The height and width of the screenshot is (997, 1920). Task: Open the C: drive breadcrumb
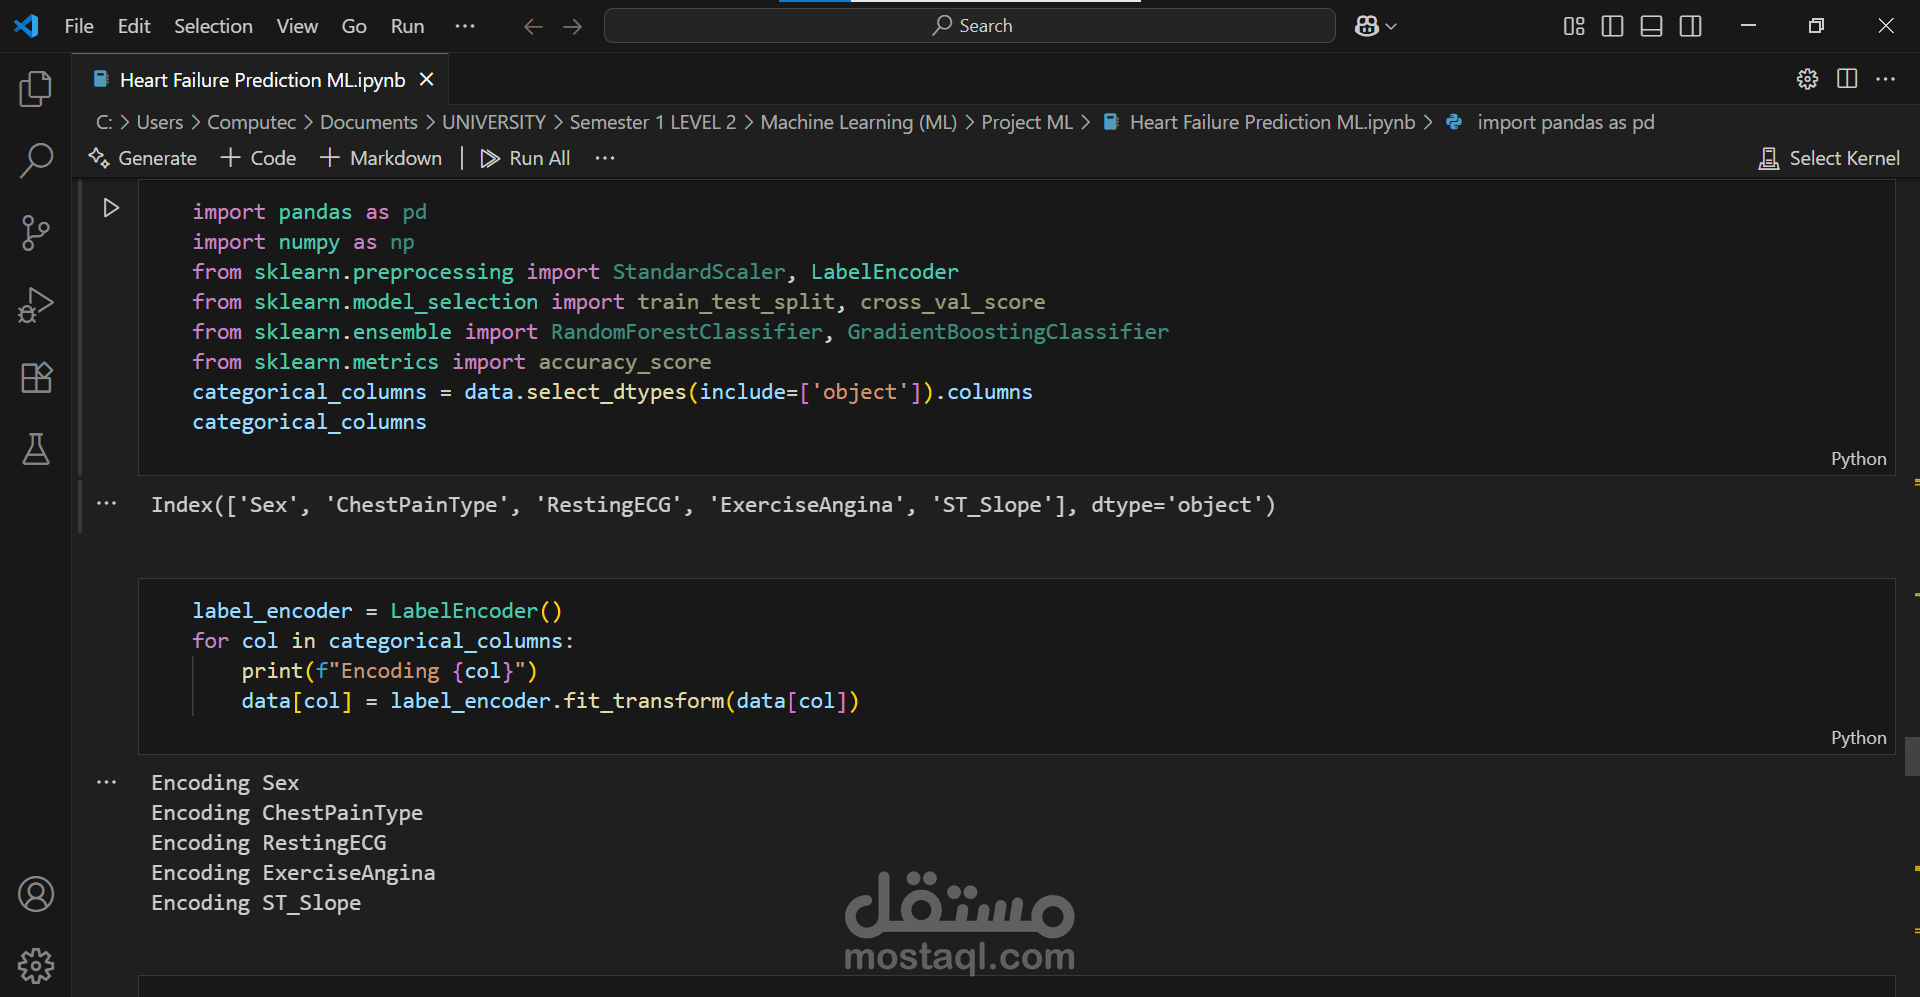104,122
